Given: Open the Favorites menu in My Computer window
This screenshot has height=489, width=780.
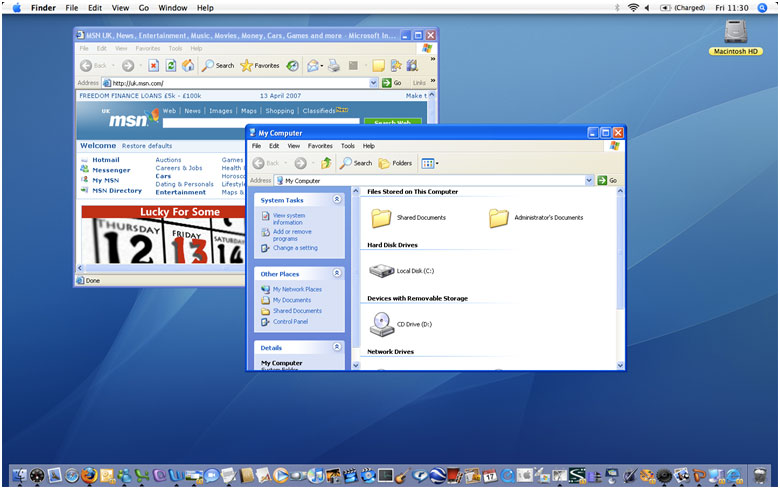Looking at the screenshot, I should tap(320, 146).
